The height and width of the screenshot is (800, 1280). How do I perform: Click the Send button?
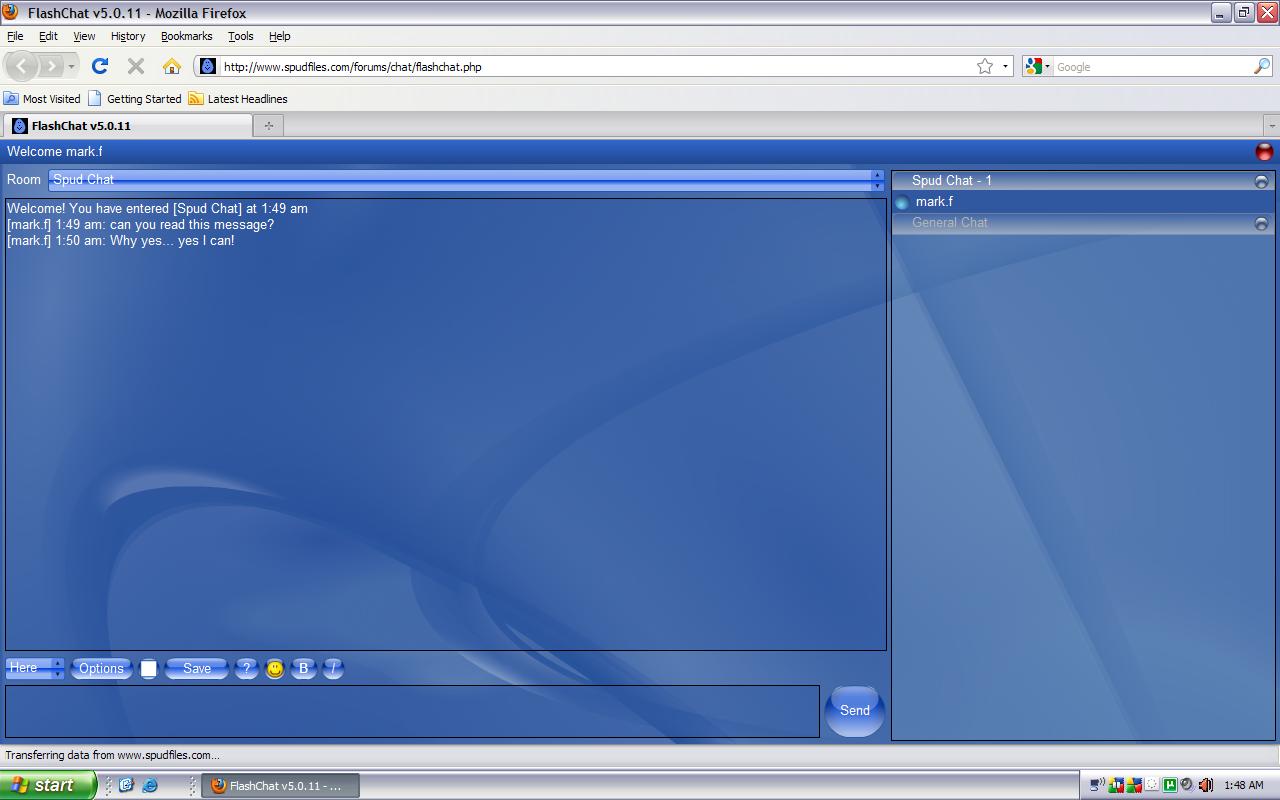pos(854,710)
